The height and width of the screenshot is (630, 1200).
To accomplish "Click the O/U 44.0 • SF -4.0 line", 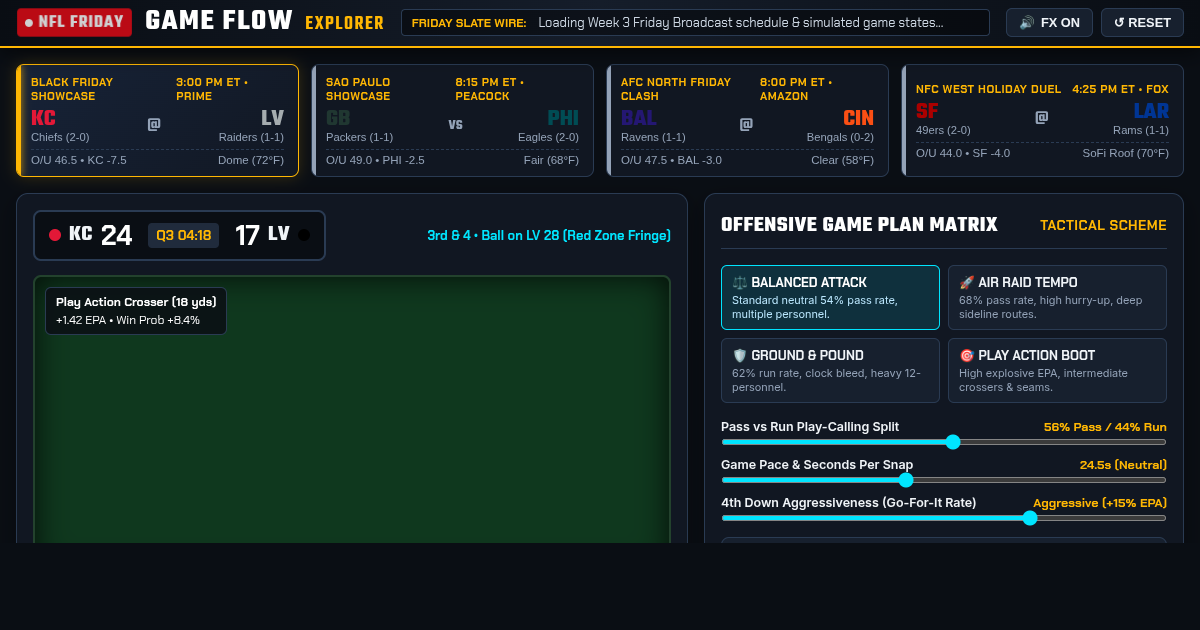I will point(963,153).
